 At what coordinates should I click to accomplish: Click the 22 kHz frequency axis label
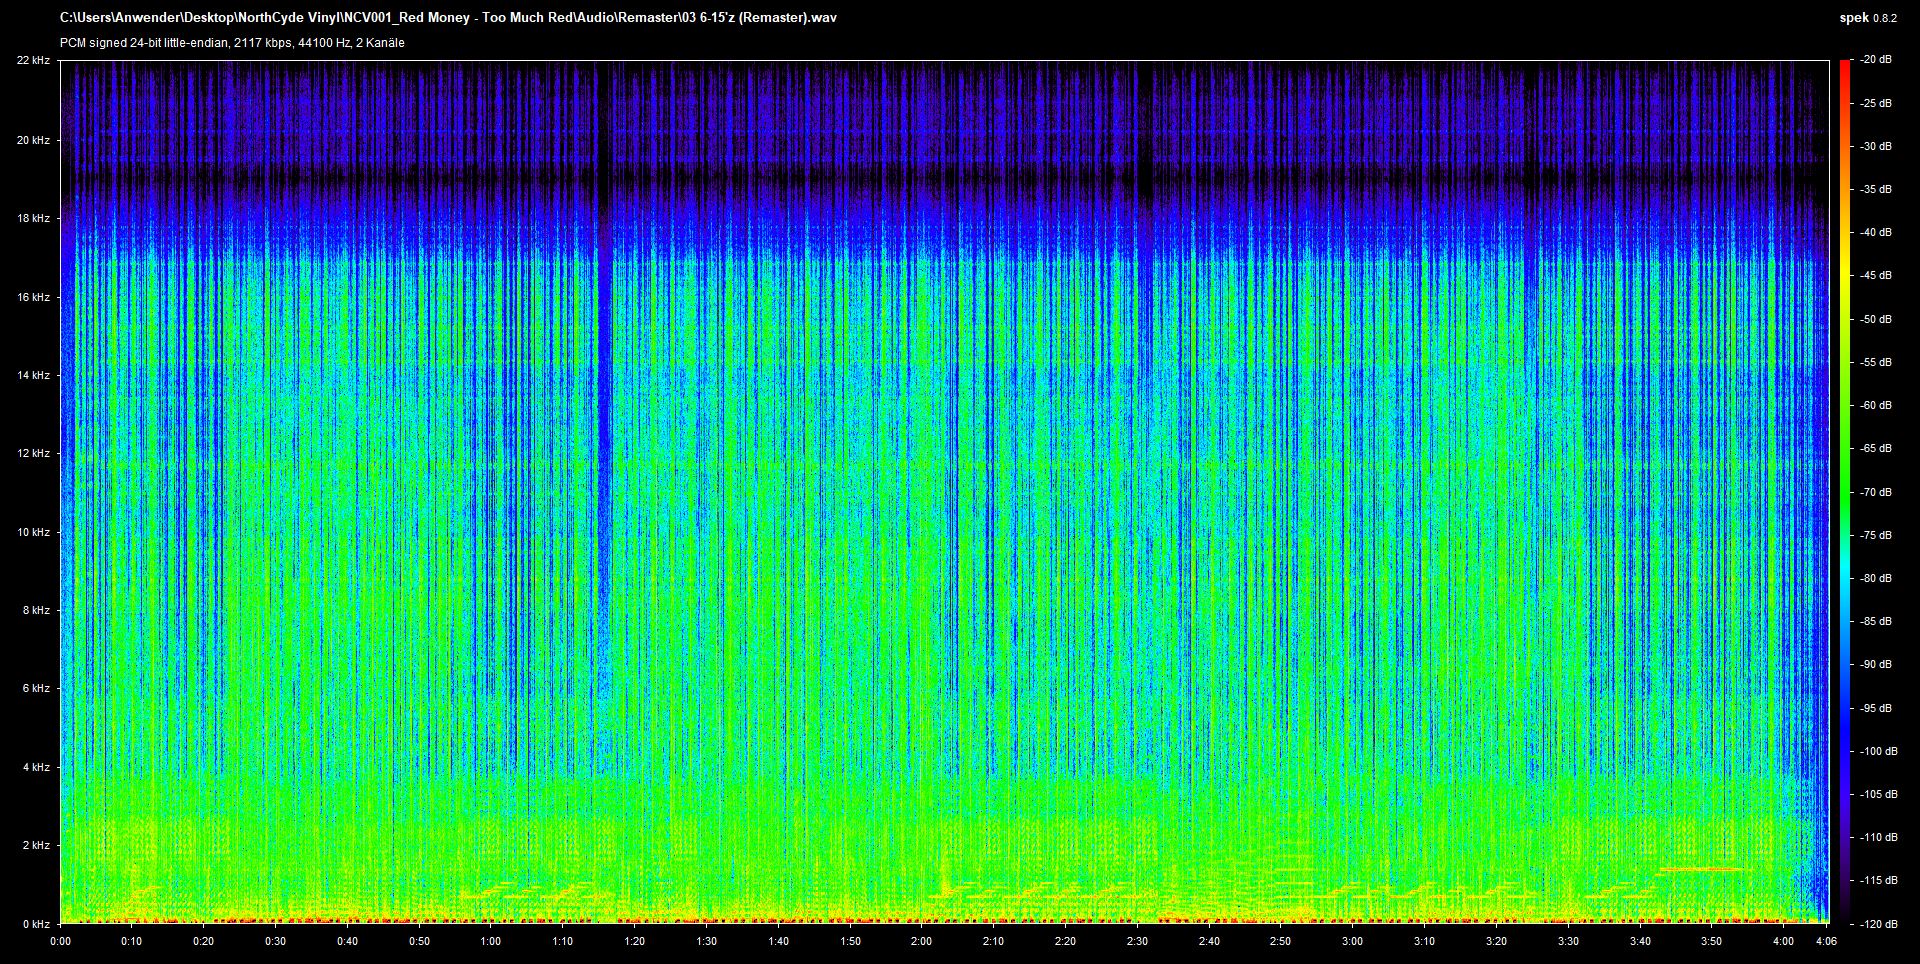[x=33, y=61]
